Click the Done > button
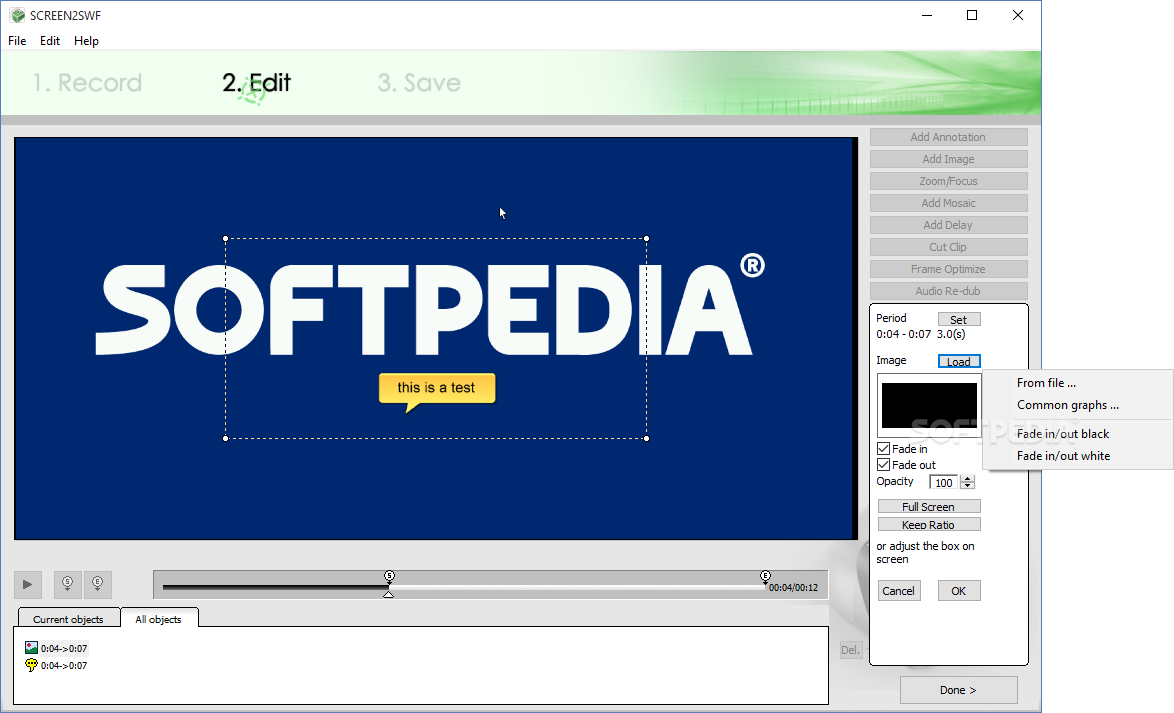The width and height of the screenshot is (1174, 713). pyautogui.click(x=958, y=690)
